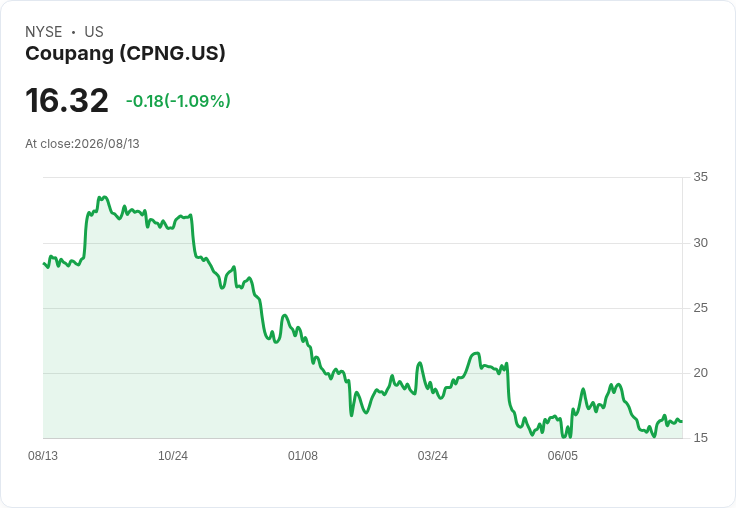
Task: Click the At close:2026/08/13 timestamp
Action: tap(82, 144)
